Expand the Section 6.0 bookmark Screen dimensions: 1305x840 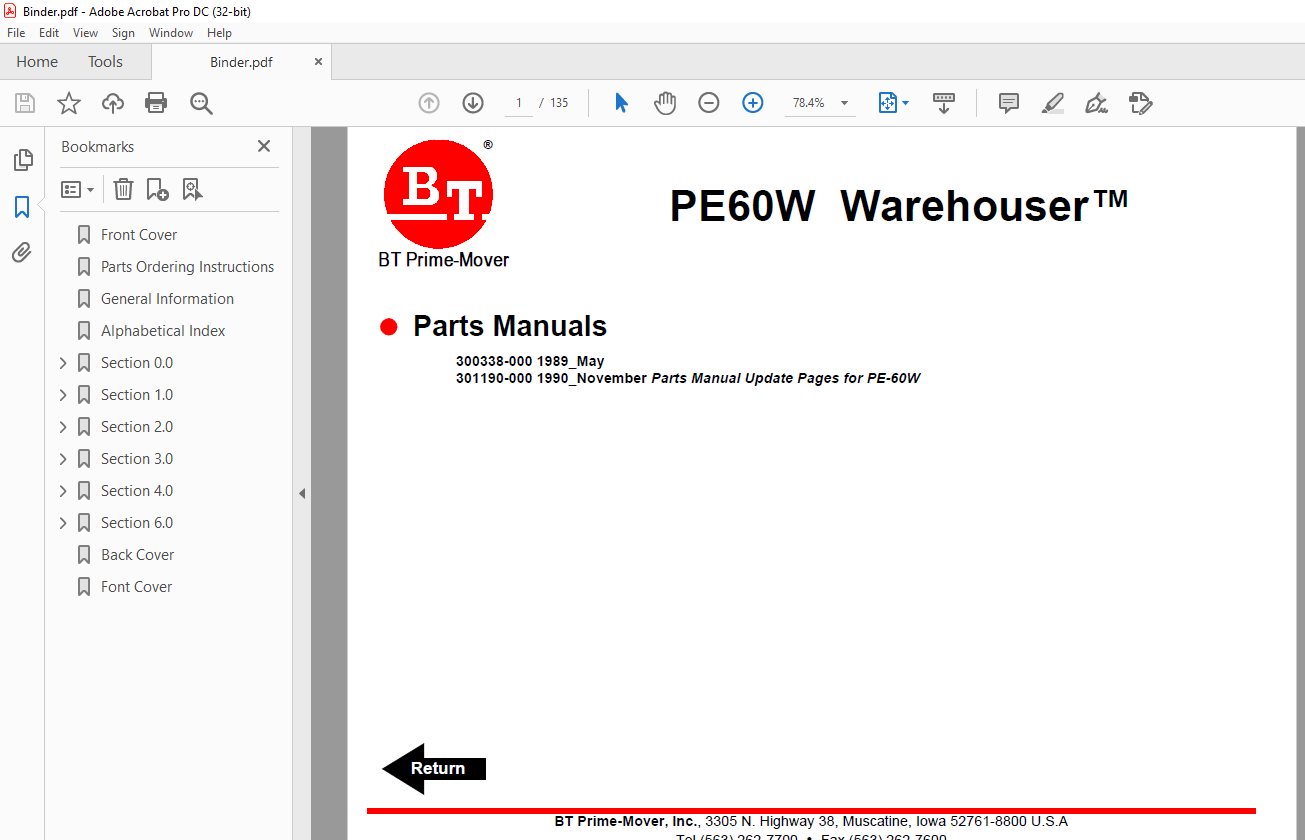63,523
